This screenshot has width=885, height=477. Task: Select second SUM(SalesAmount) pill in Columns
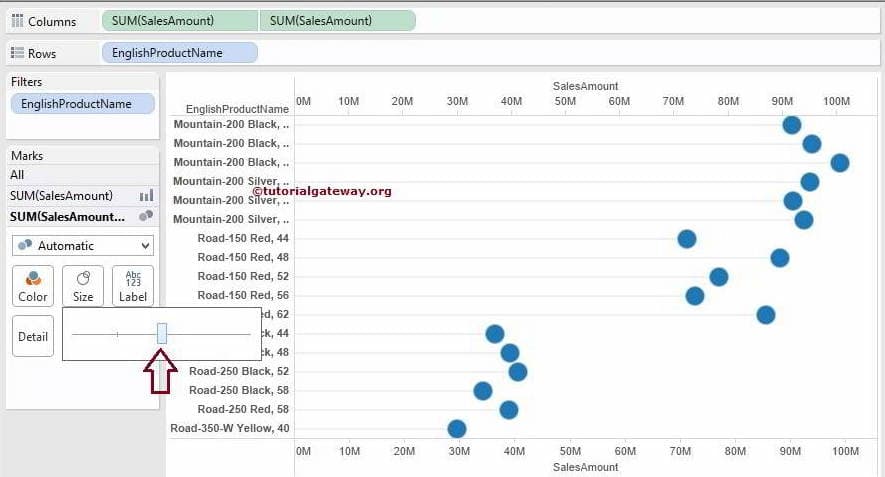tap(338, 21)
